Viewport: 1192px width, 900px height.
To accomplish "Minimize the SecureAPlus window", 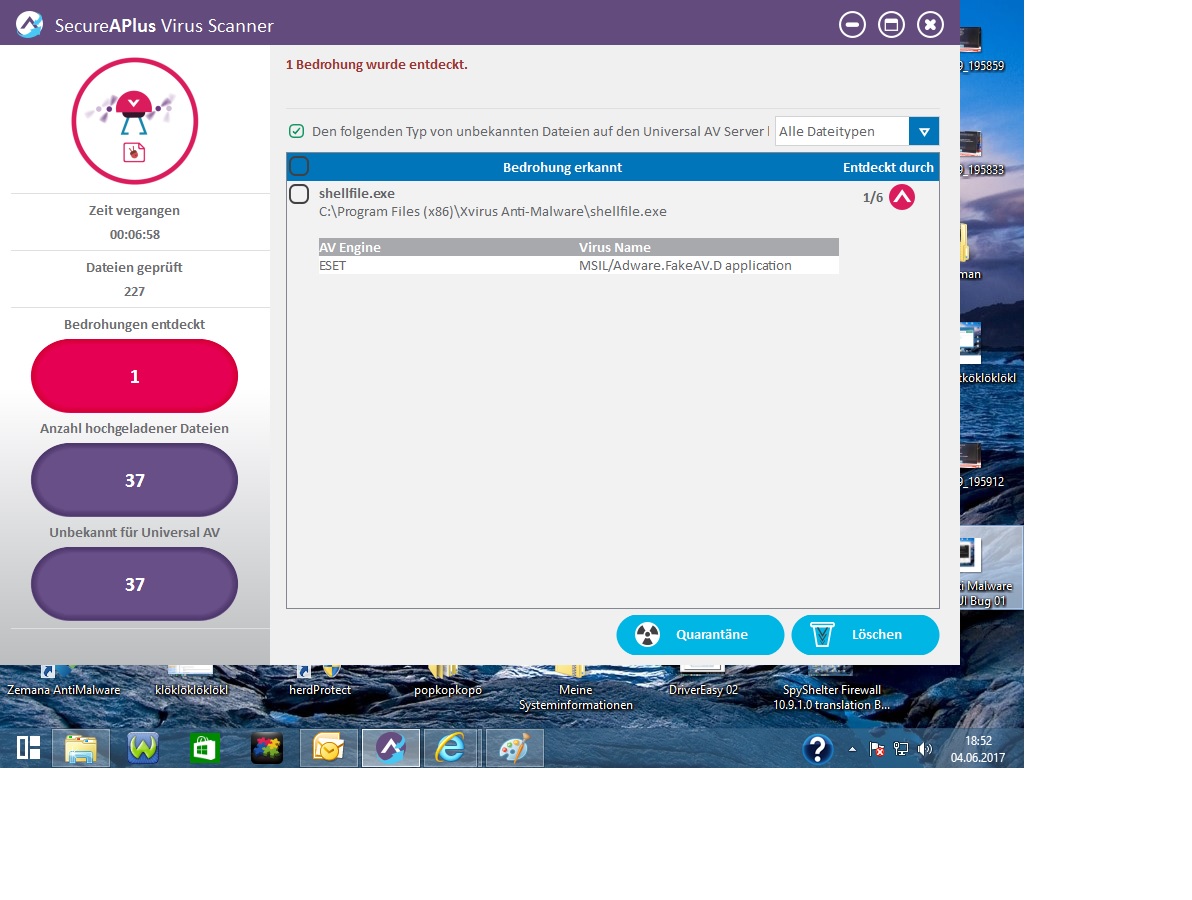I will [852, 25].
